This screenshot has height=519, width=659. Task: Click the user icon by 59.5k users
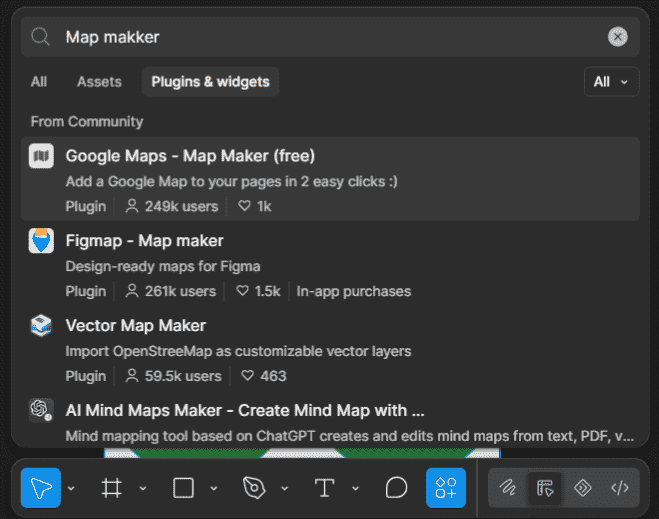132,376
